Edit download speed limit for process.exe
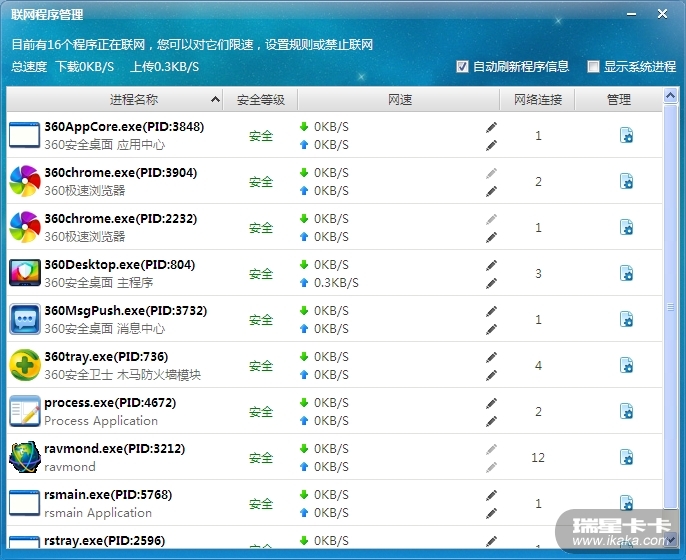This screenshot has width=686, height=560. pyautogui.click(x=491, y=403)
